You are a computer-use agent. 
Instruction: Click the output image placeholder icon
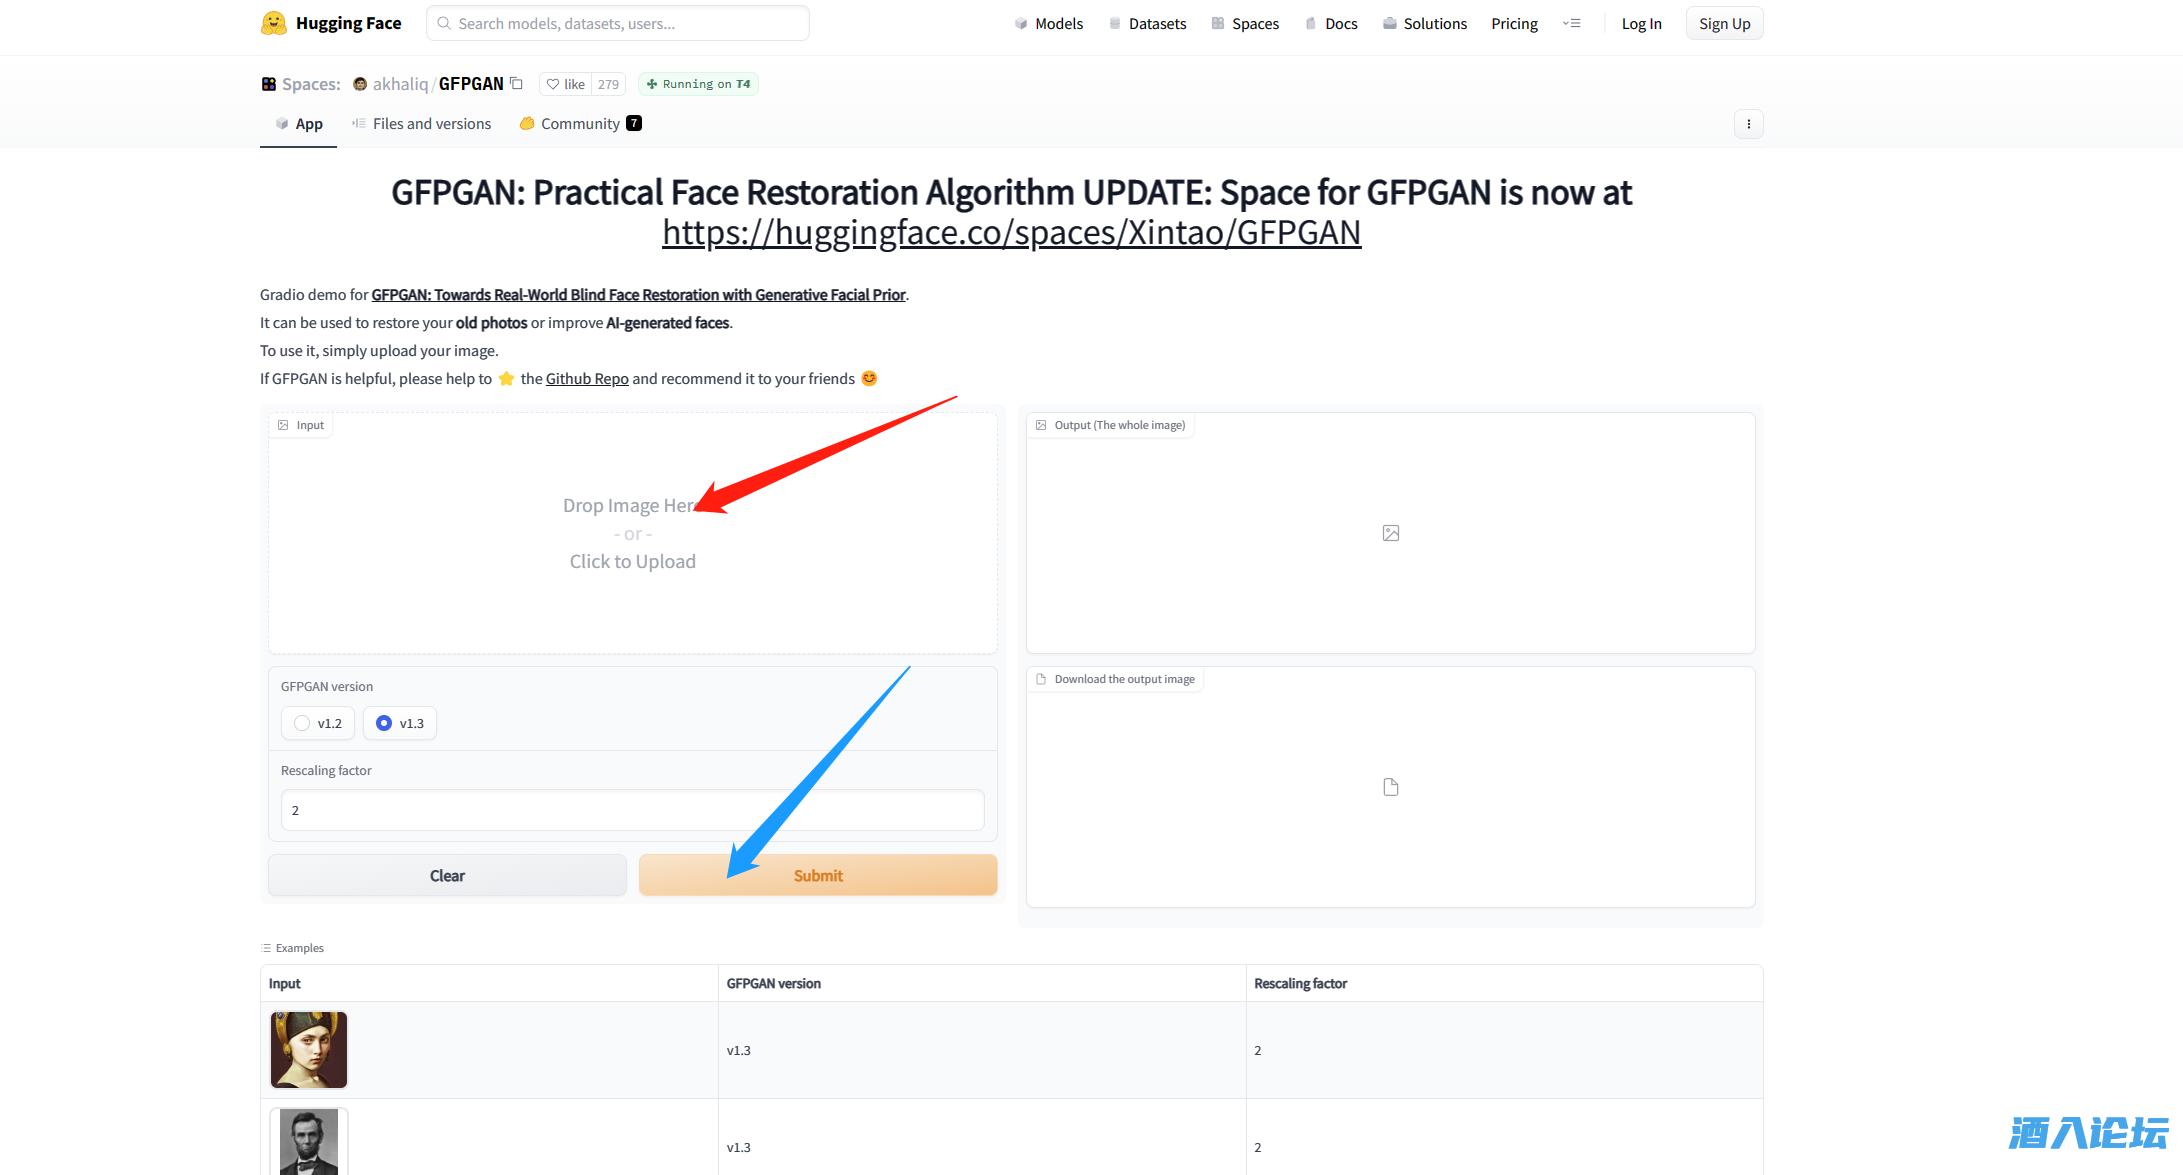[1391, 533]
